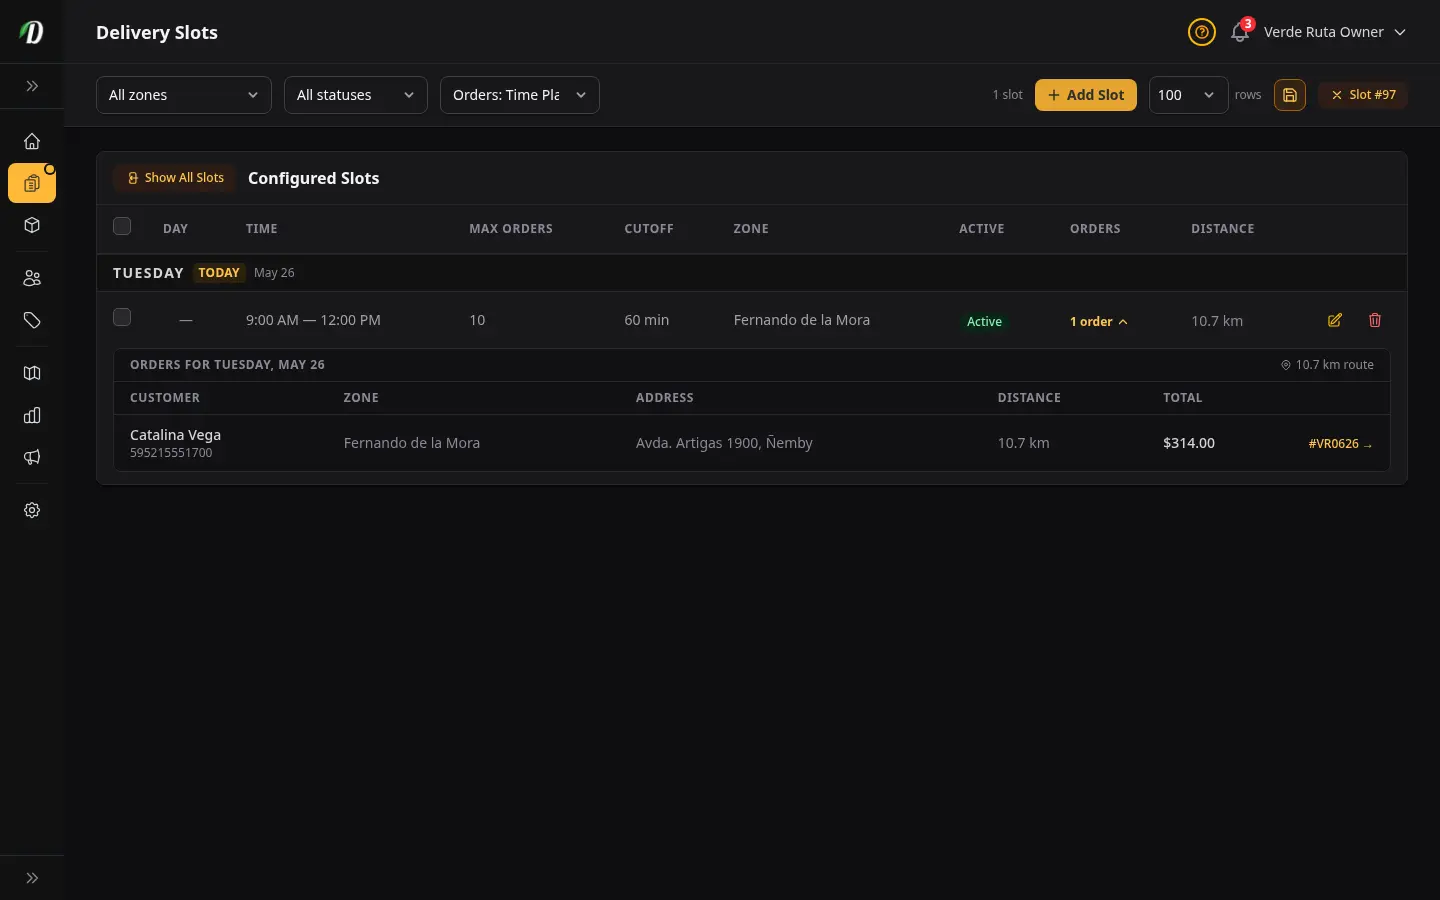Open the highlighted orders clipboard sidebar icon
Viewport: 1440px width, 900px height.
pos(32,183)
